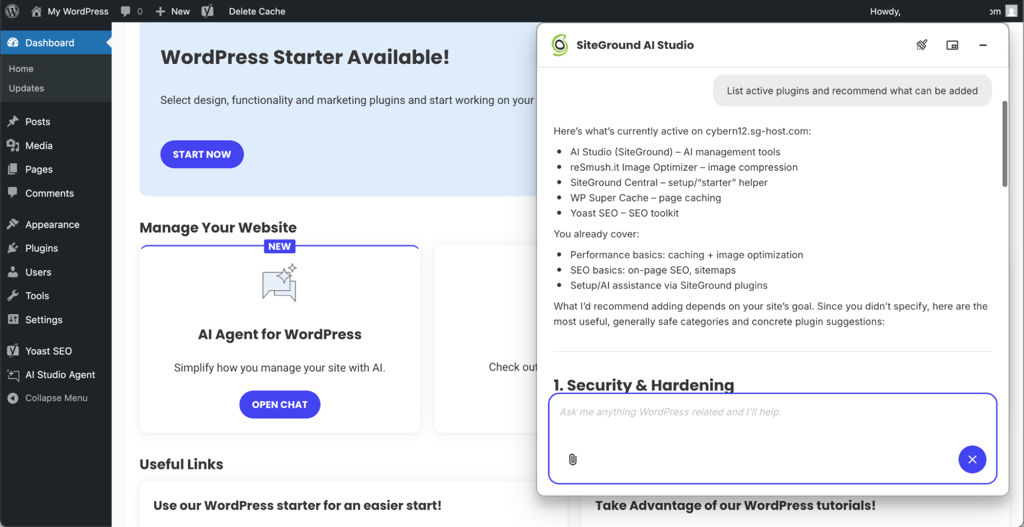
Task: Click the Appearance brush icon
Action: [x=12, y=224]
